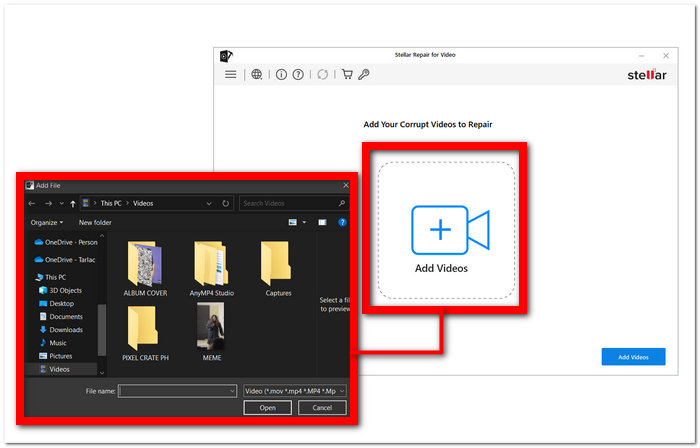Go back in Add File dialog
This screenshot has width=700, height=448.
pyautogui.click(x=32, y=203)
